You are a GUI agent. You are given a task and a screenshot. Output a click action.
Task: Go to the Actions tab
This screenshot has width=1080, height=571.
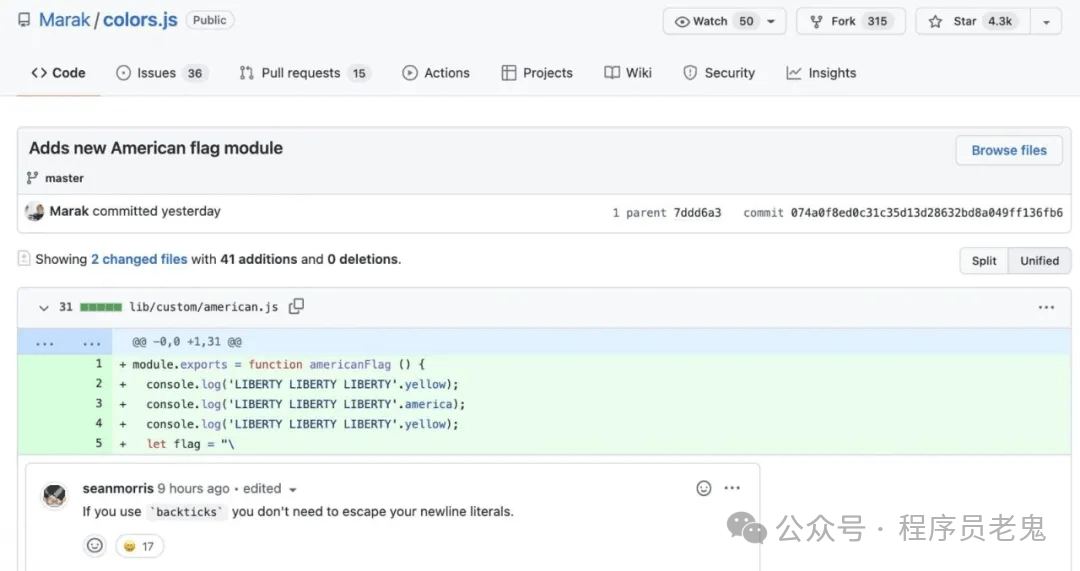436,73
